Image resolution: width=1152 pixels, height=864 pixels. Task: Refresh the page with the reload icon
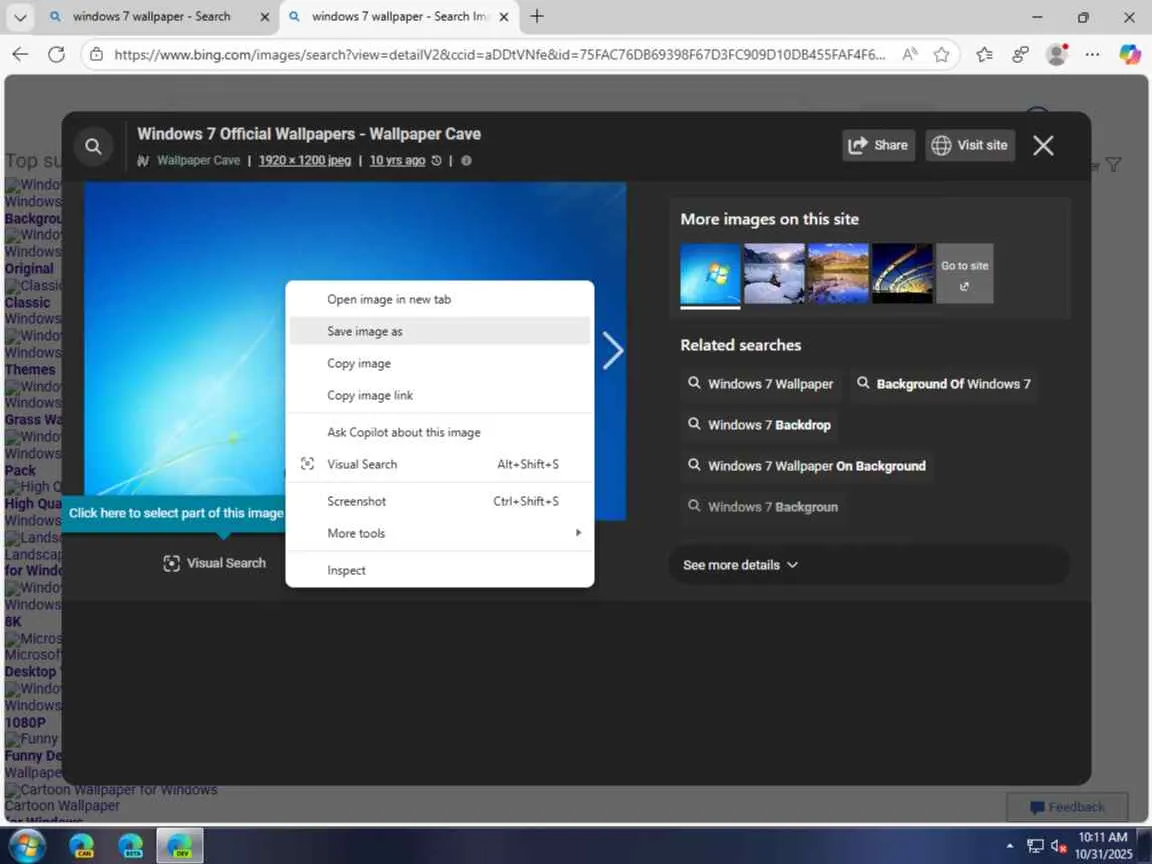pos(57,54)
